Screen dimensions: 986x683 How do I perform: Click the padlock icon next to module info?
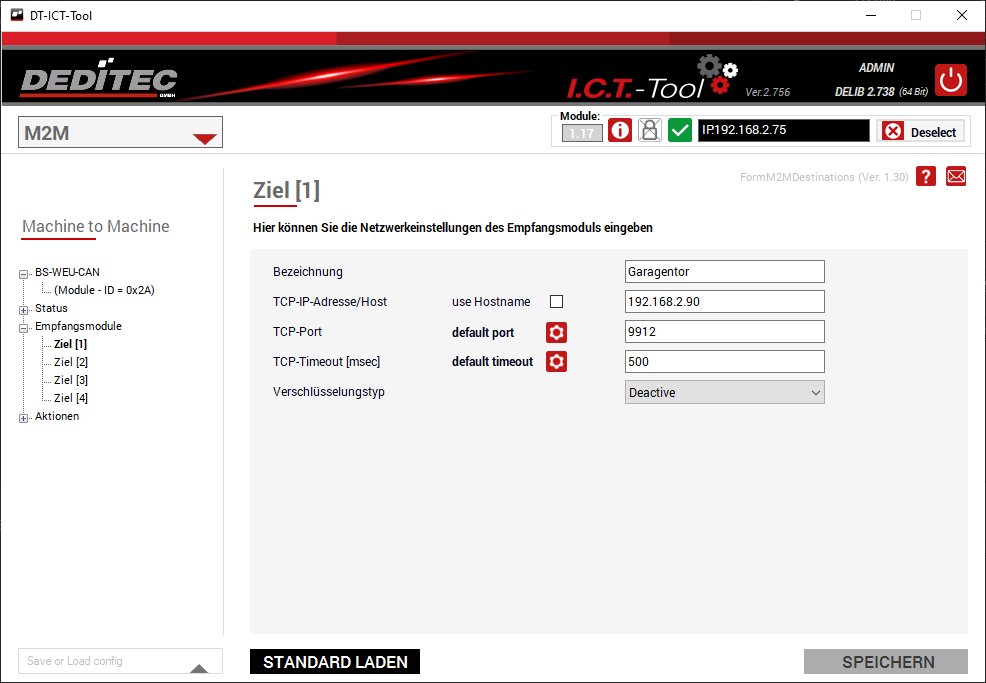(x=650, y=131)
